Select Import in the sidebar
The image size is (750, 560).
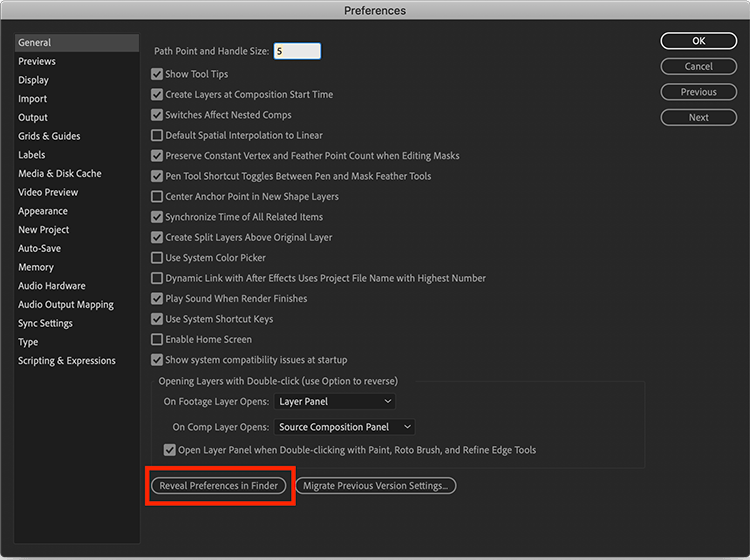click(33, 99)
